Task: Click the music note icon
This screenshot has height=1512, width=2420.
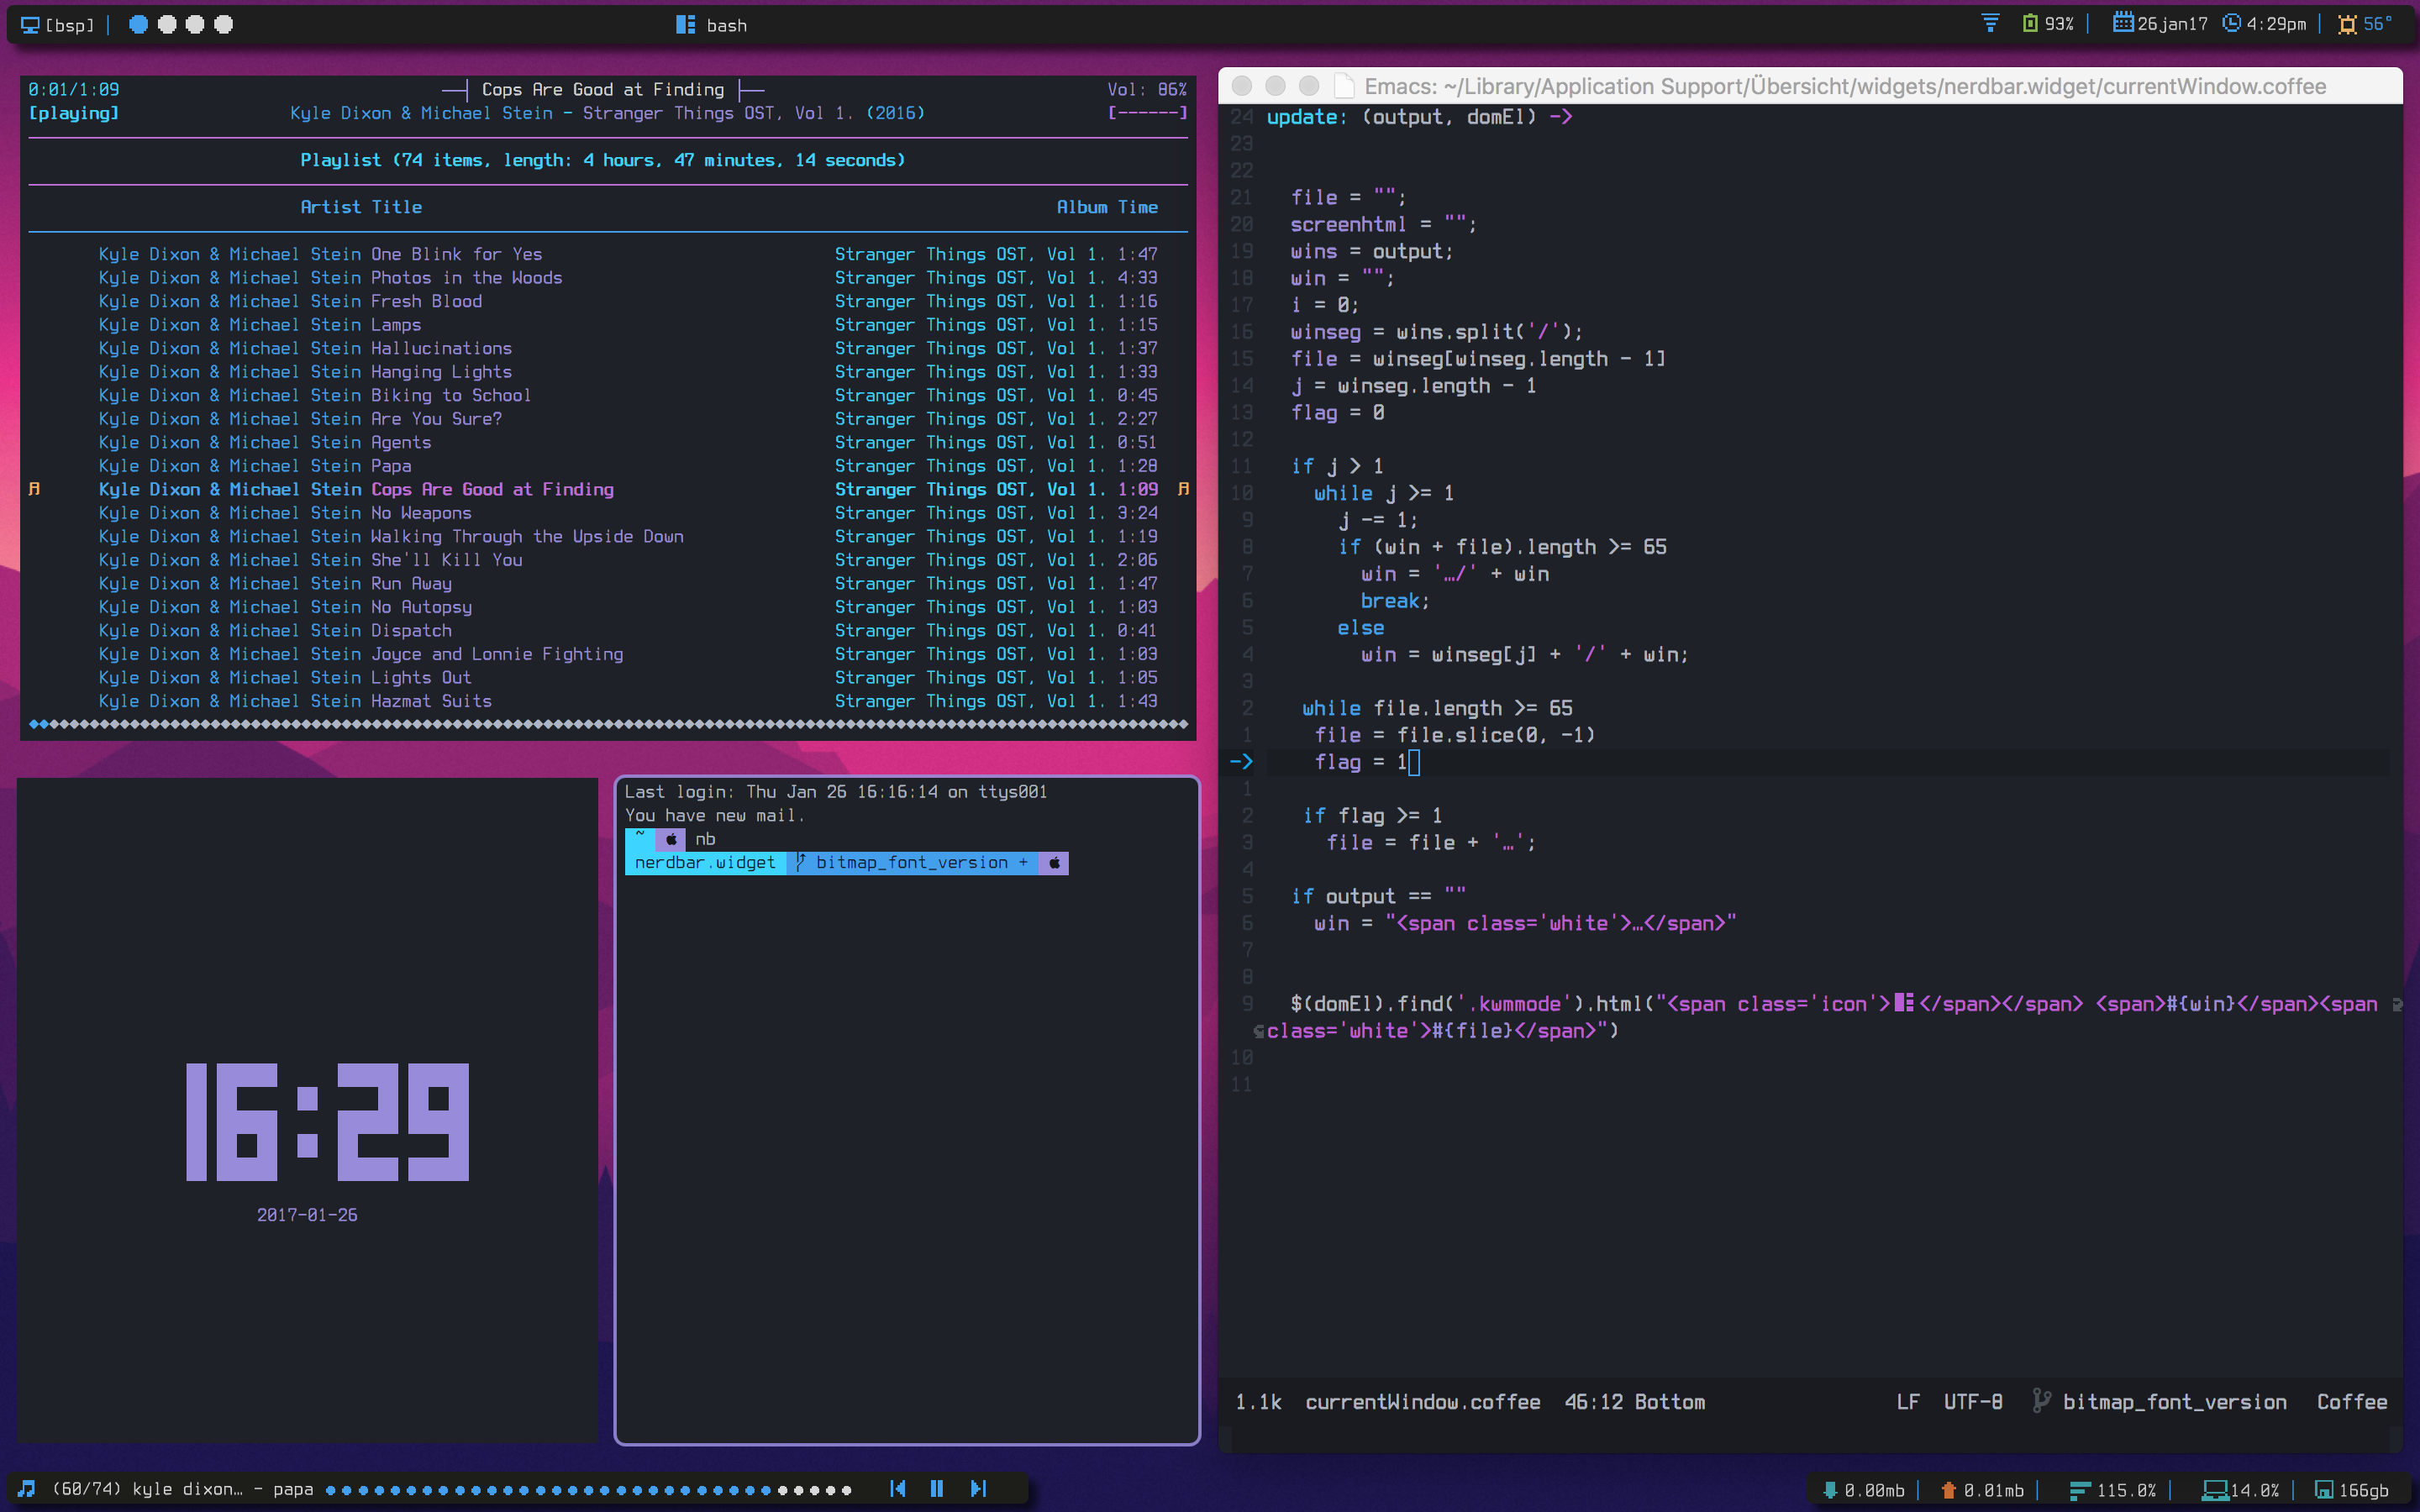Action: (27, 1489)
